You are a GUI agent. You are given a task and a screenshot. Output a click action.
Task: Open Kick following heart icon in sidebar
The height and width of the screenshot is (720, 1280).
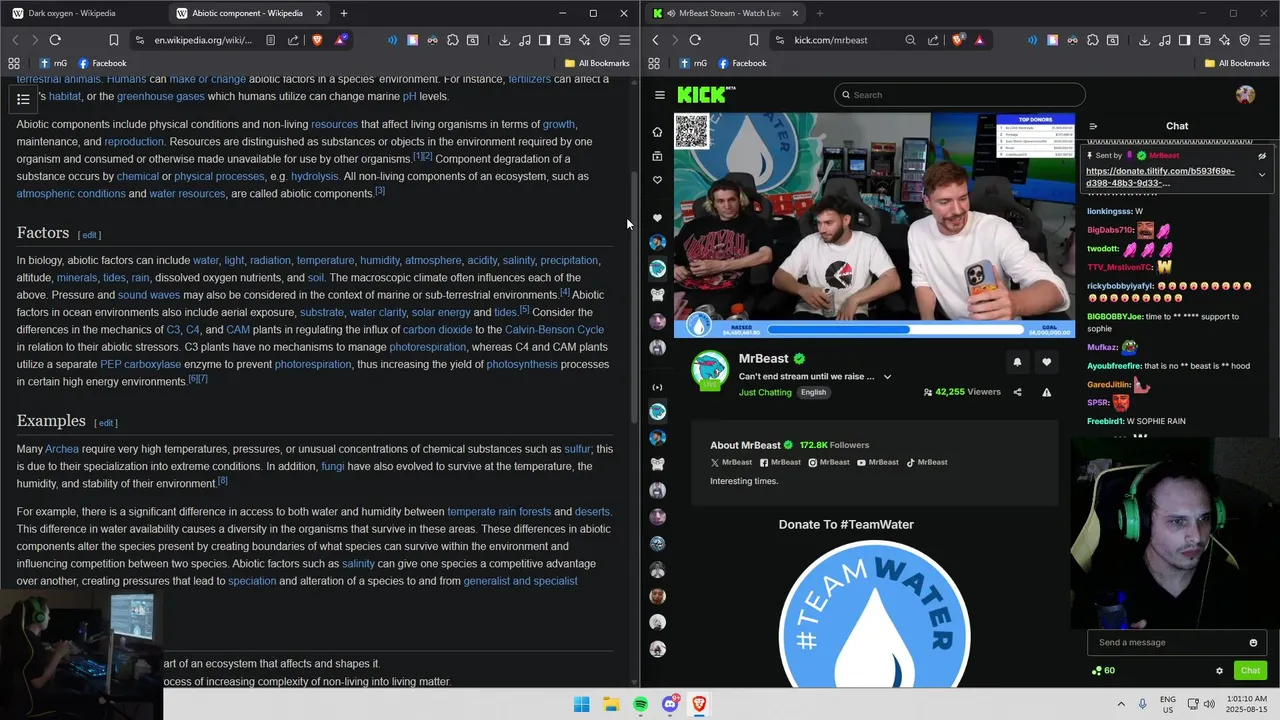(657, 180)
